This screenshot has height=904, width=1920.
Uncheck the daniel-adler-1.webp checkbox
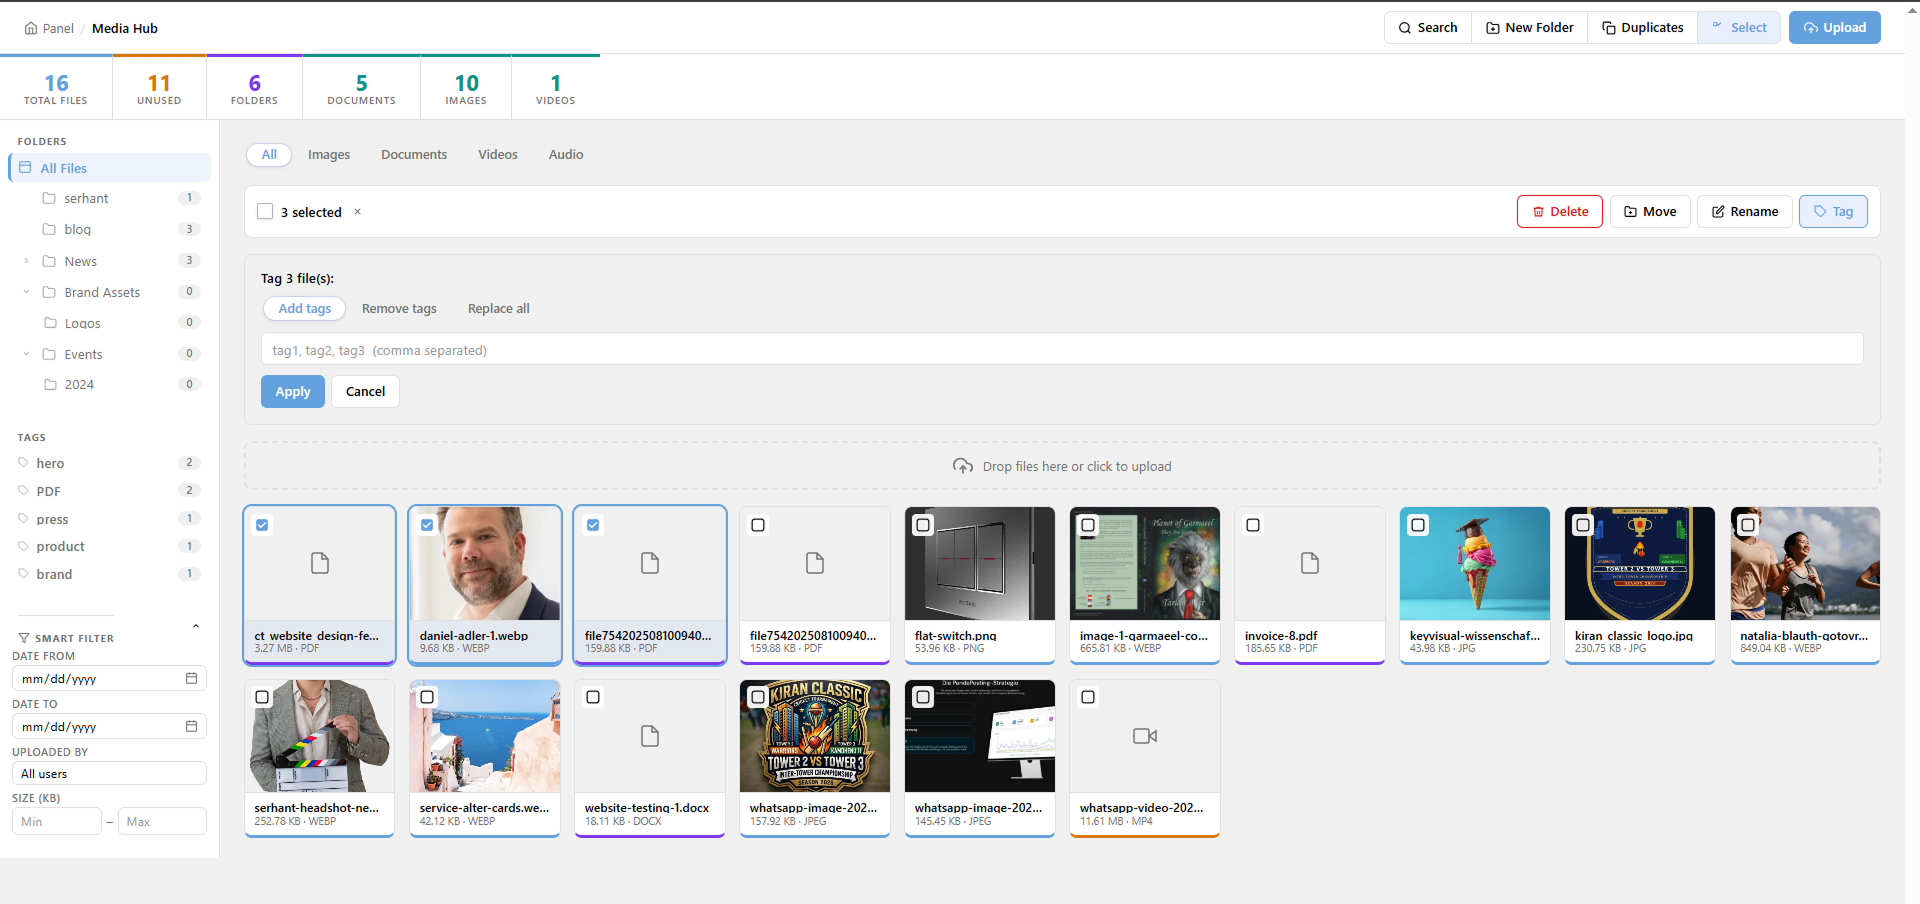click(x=427, y=525)
